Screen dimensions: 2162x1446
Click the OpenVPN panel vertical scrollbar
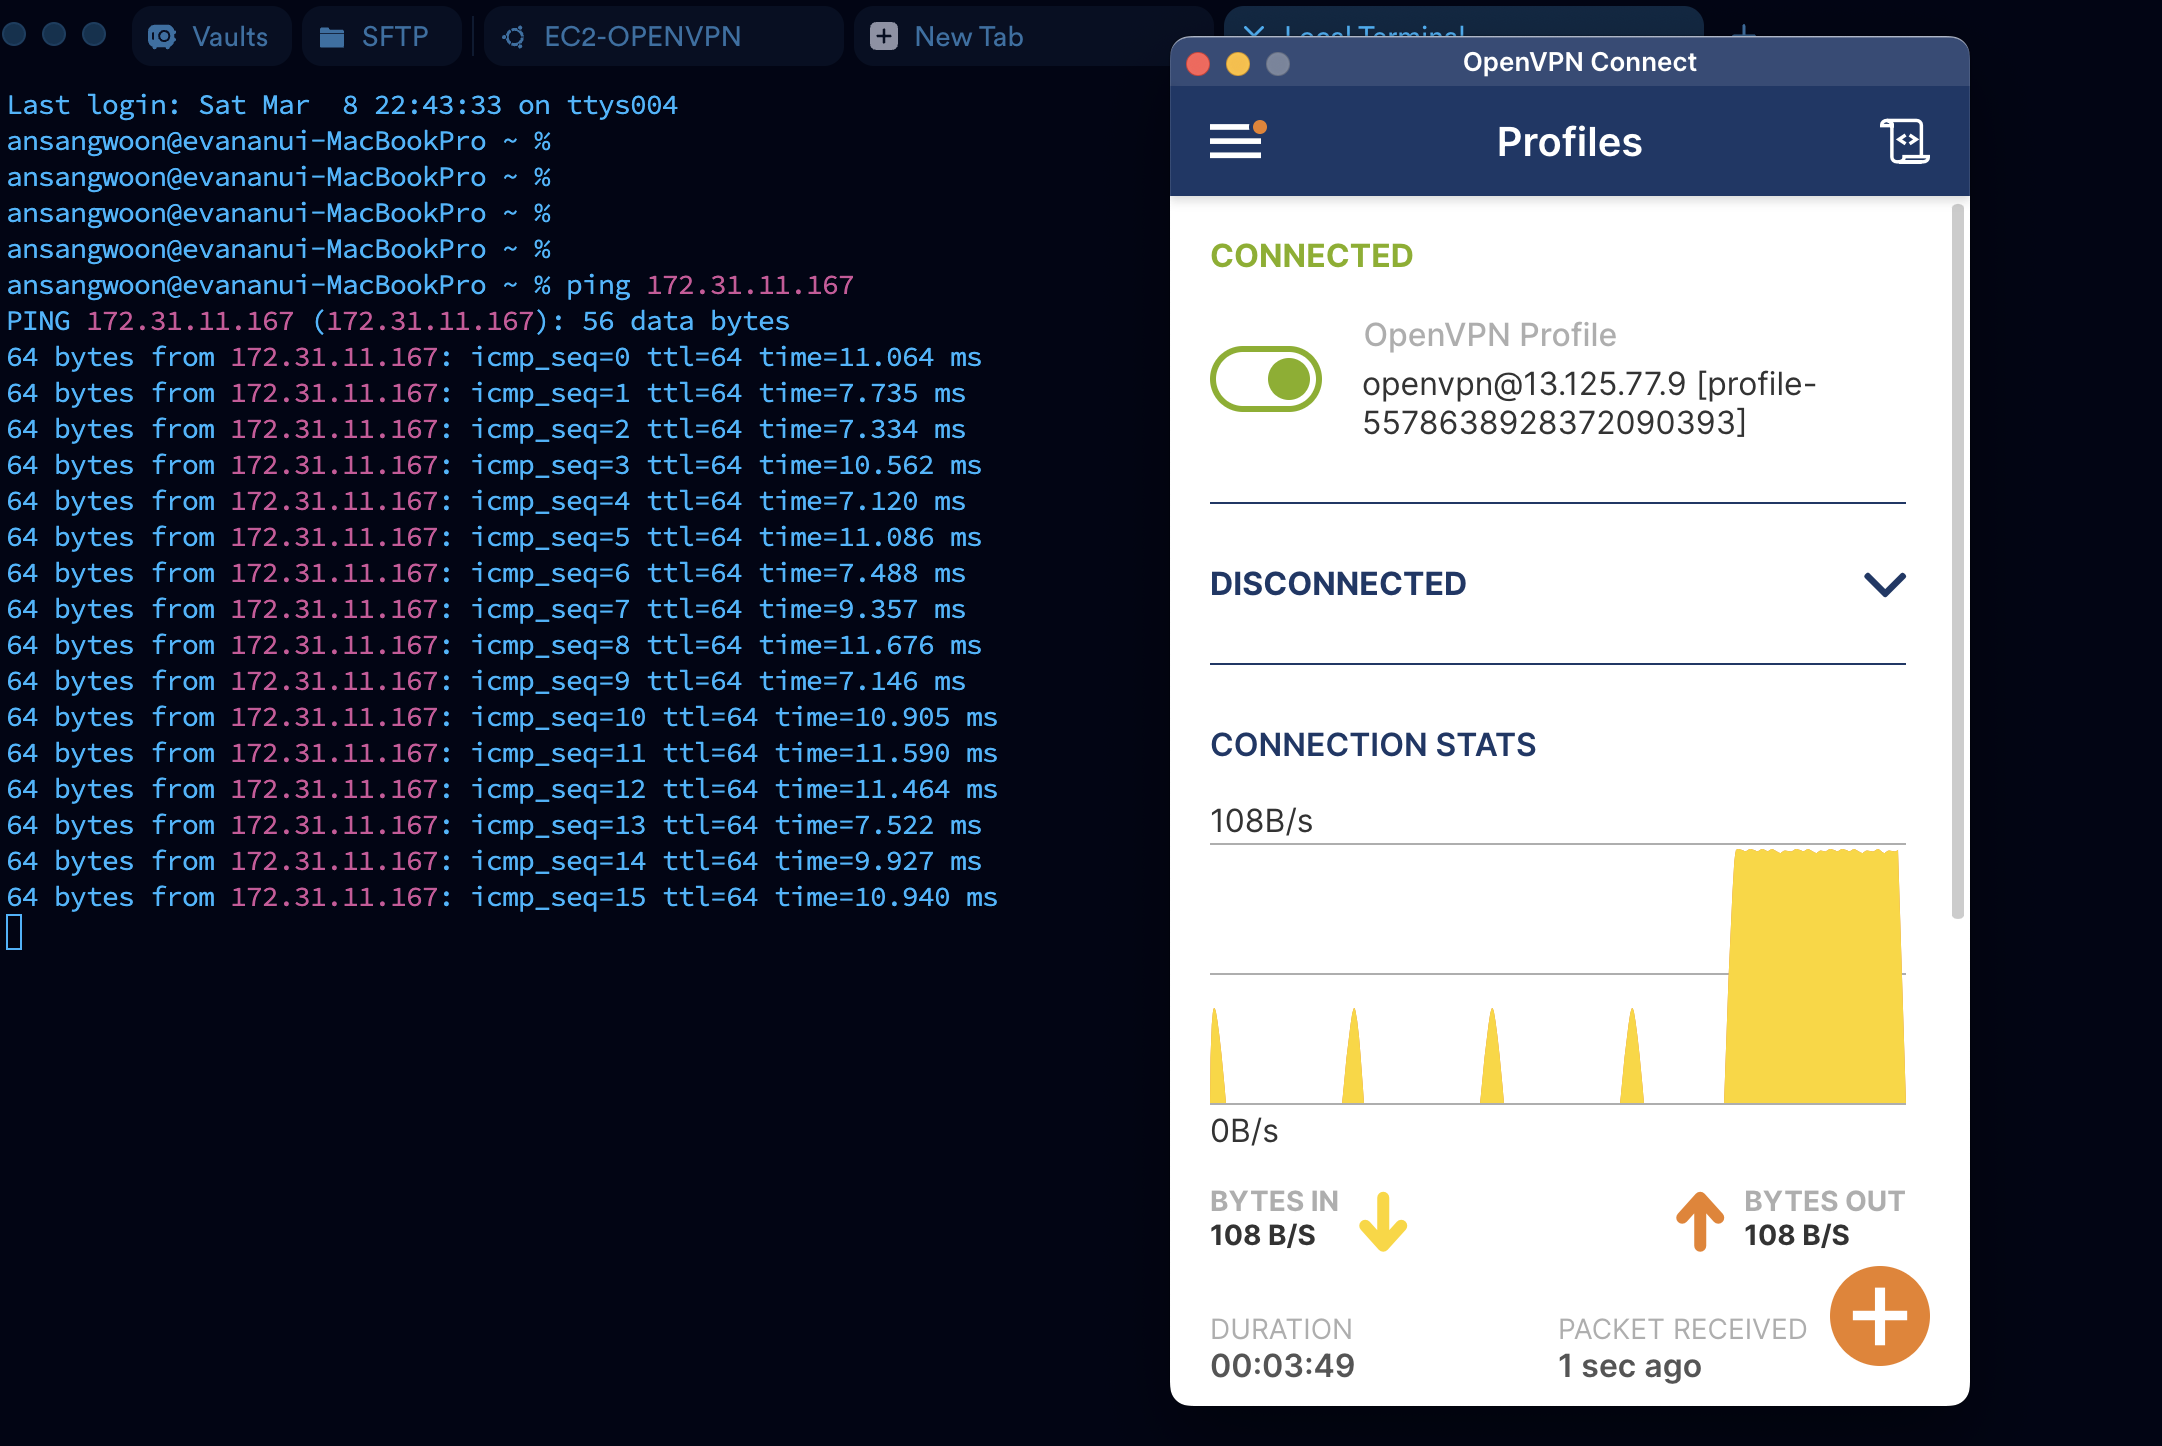point(1957,560)
